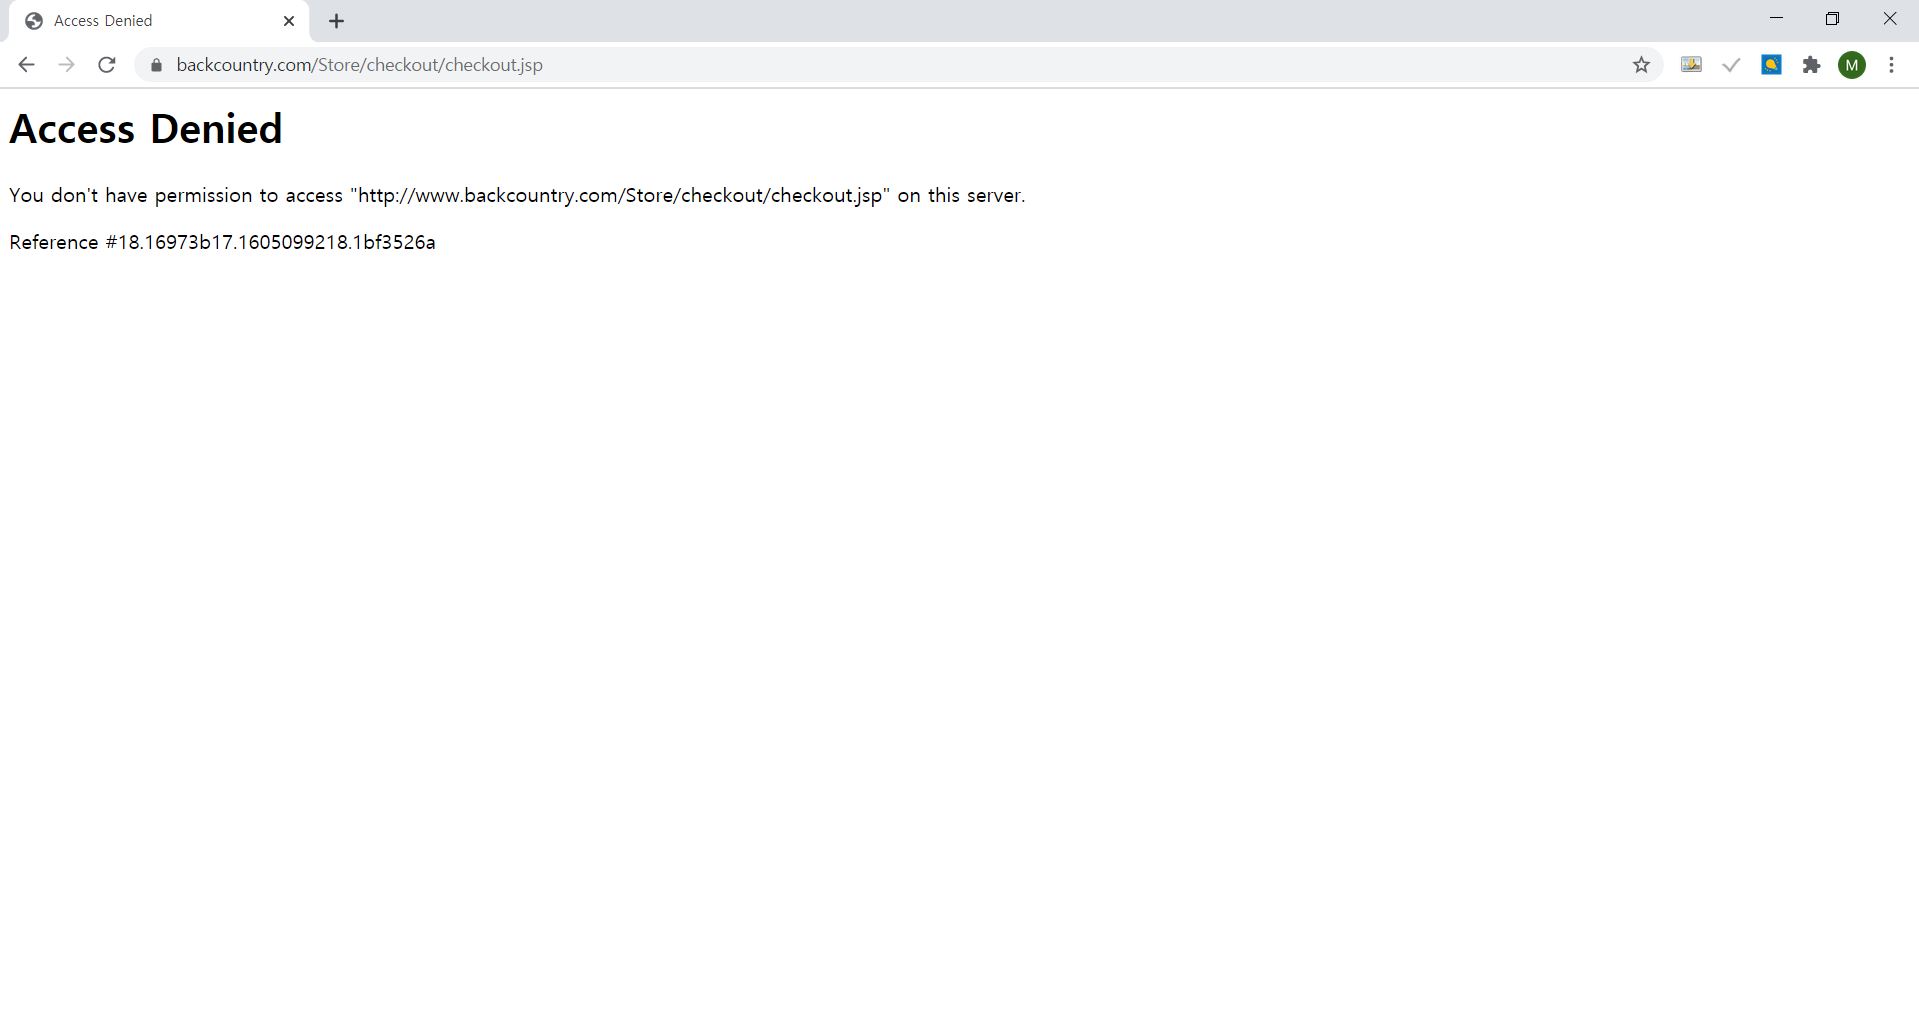Open the image extension icon

click(x=1691, y=65)
